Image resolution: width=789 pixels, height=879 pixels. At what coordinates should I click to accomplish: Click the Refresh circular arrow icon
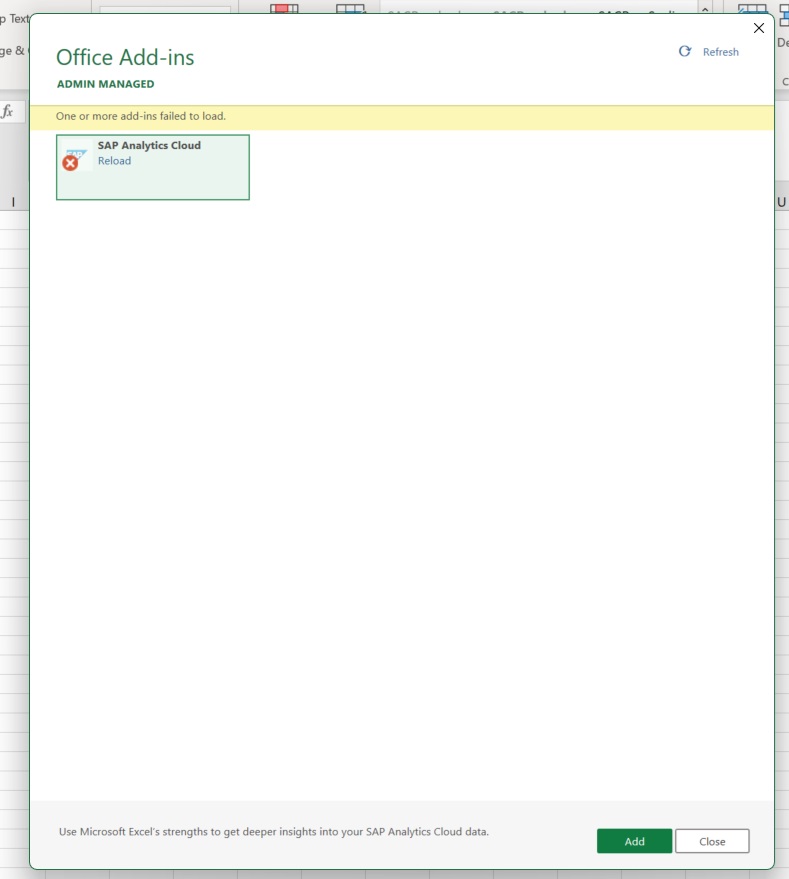pyautogui.click(x=685, y=52)
